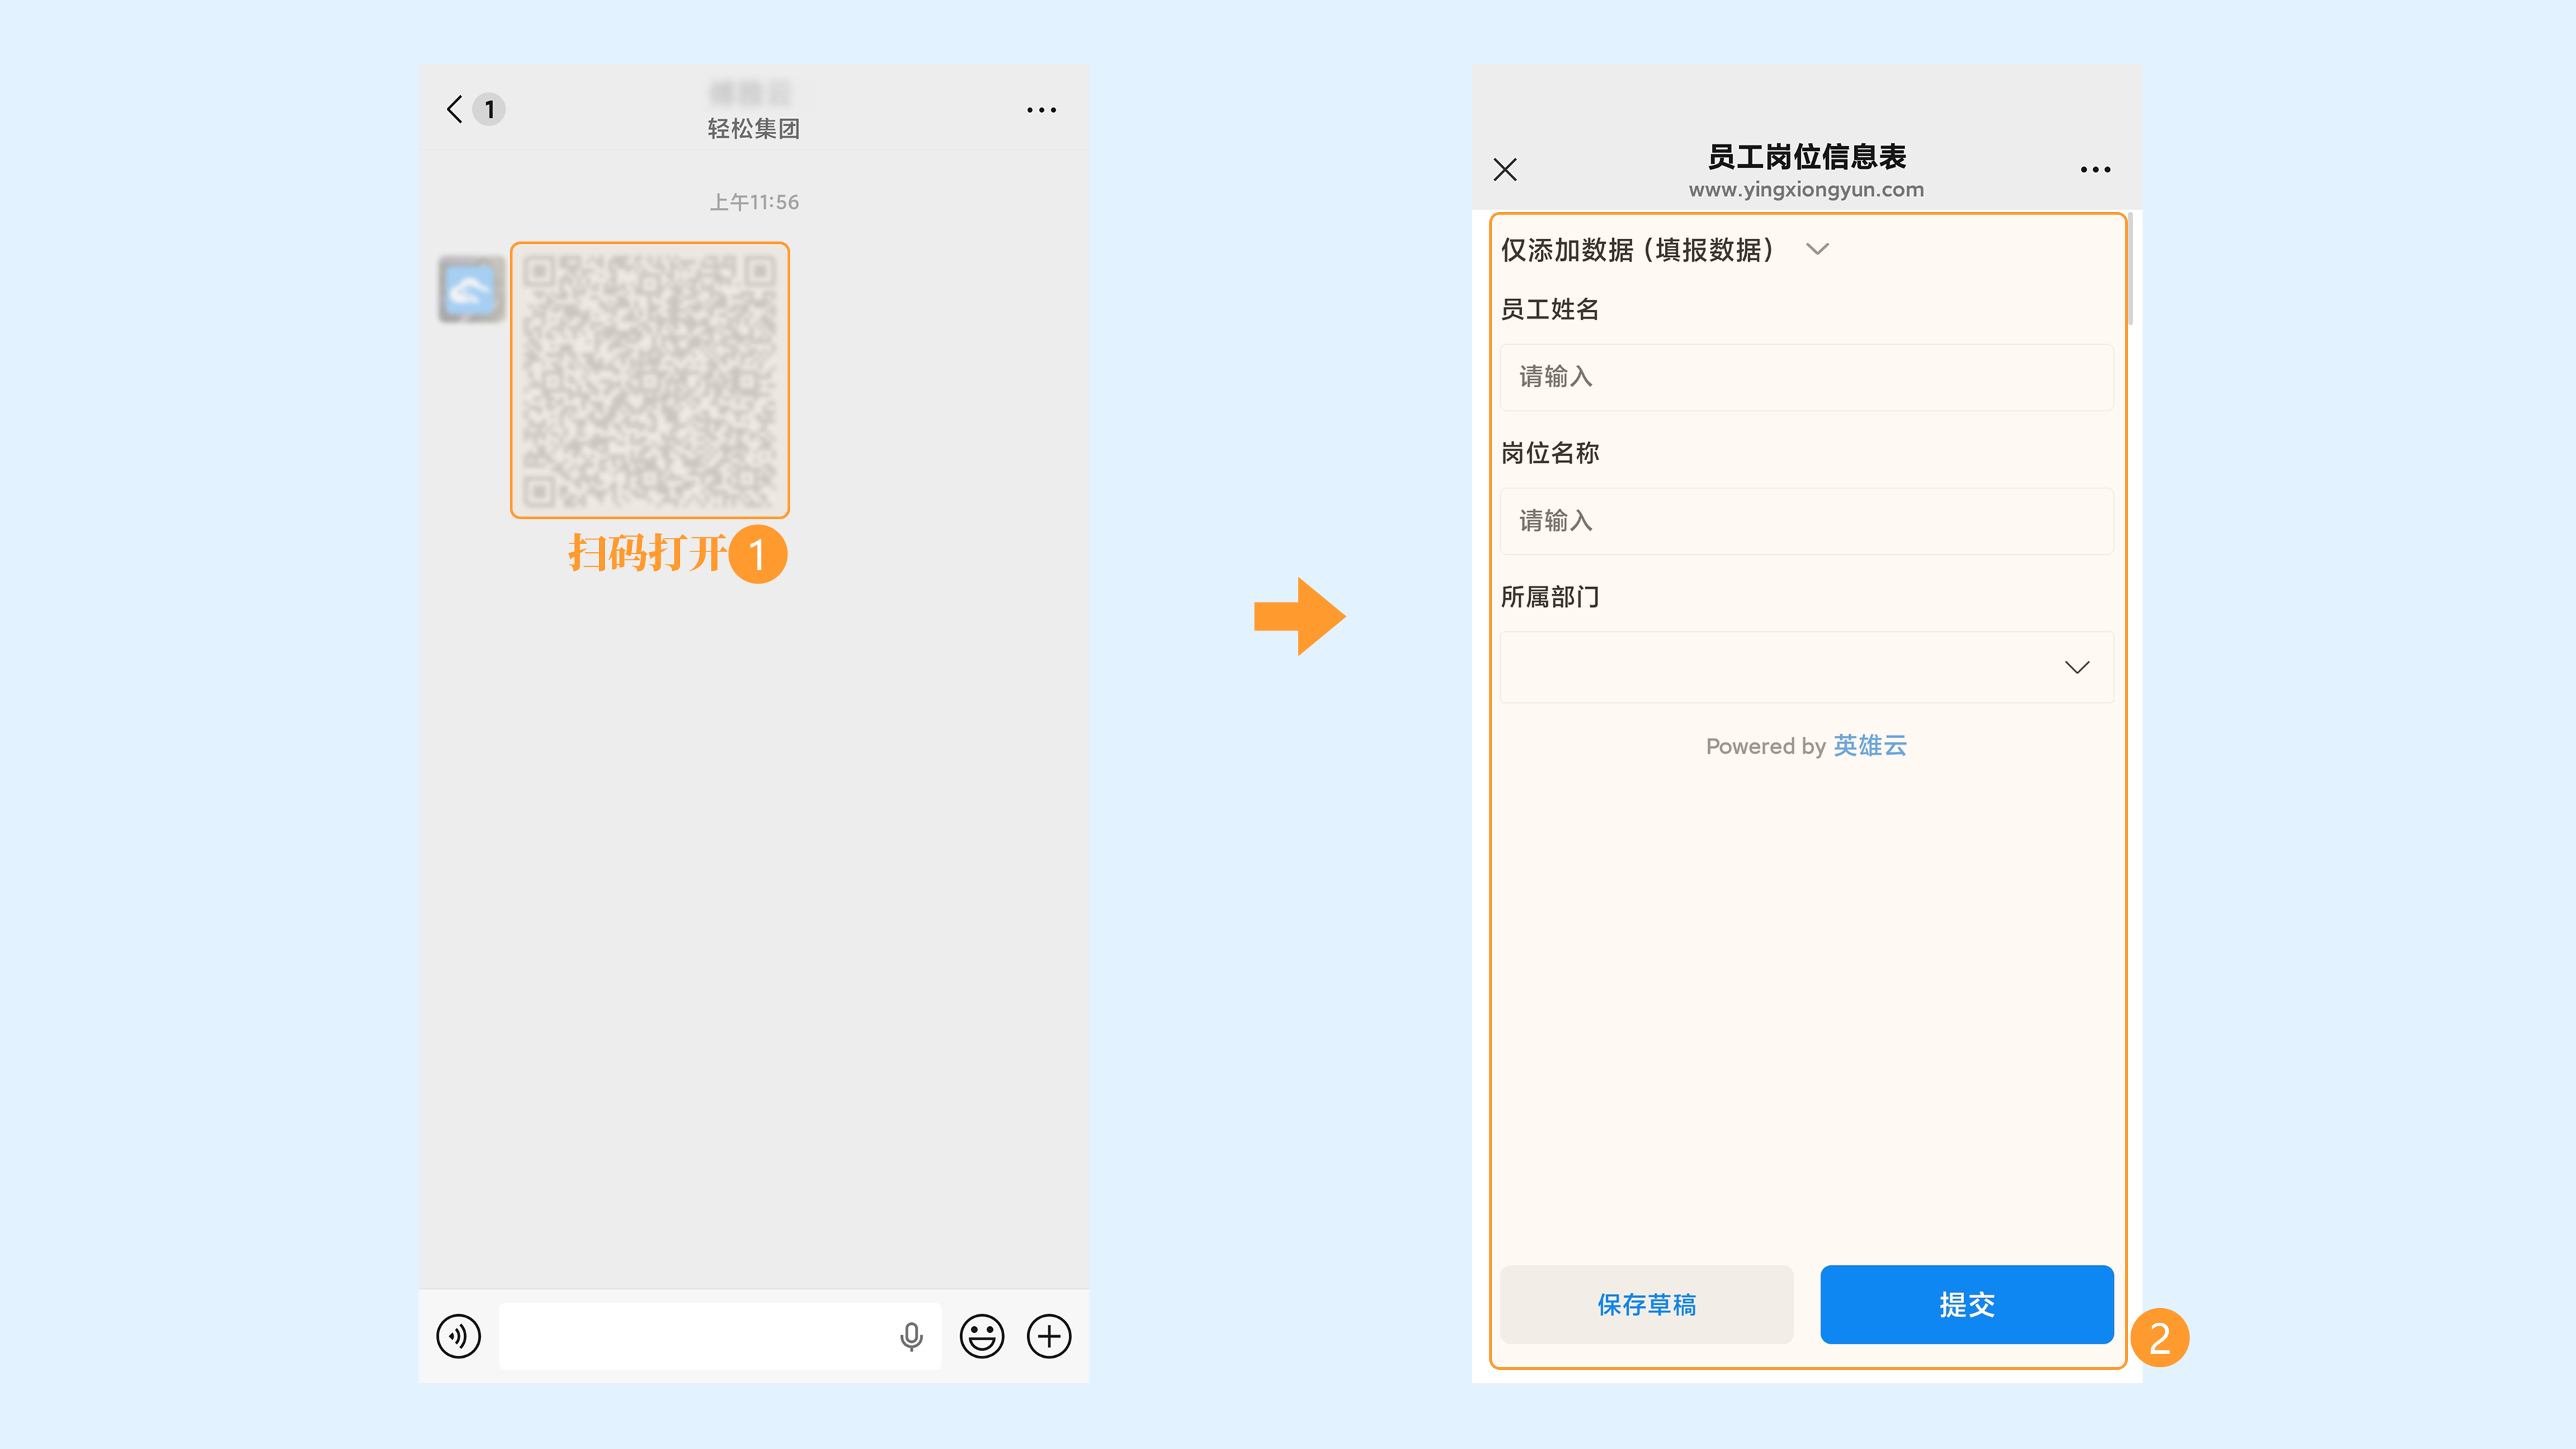2576x1449 pixels.
Task: Tap the plus icon for more attachments
Action: (1049, 1336)
